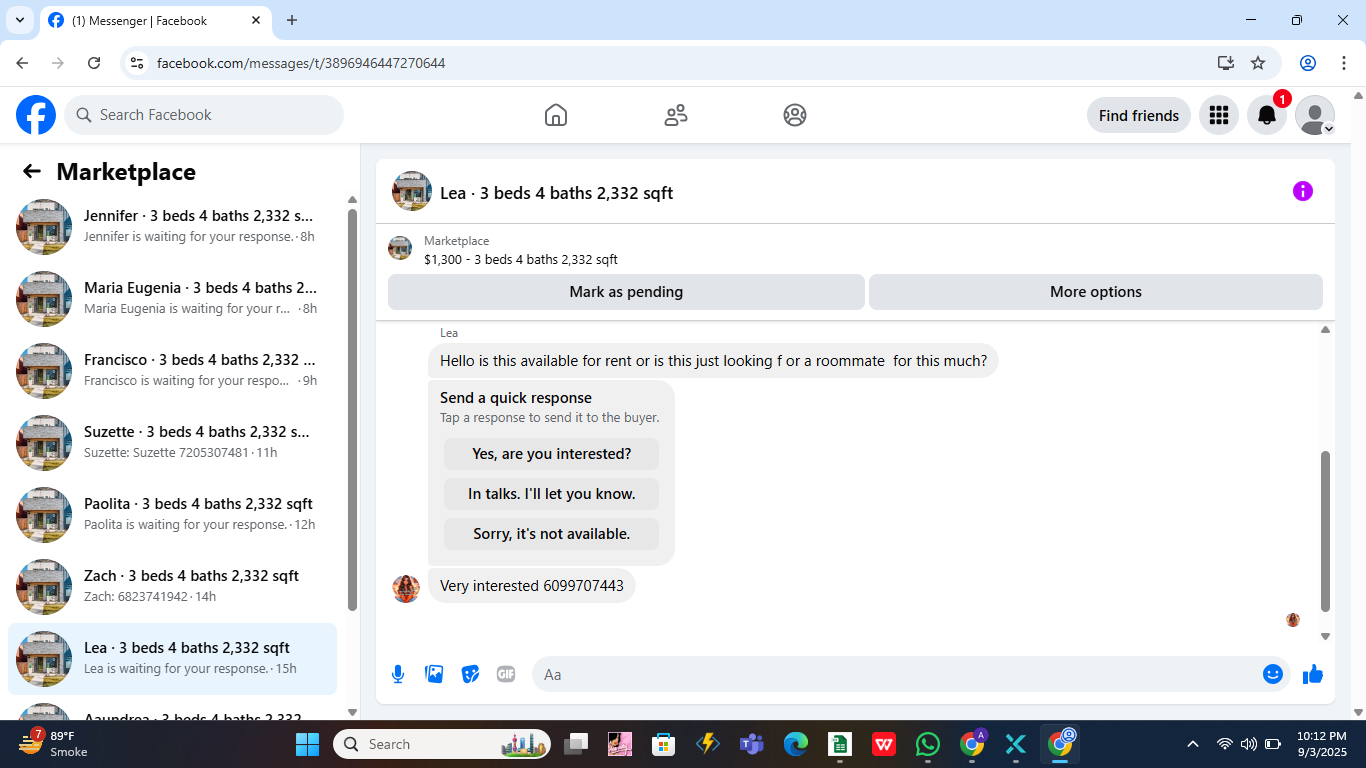The height and width of the screenshot is (768, 1366).
Task: Open the clock showing 10:12 PM
Action: [x=1322, y=744]
